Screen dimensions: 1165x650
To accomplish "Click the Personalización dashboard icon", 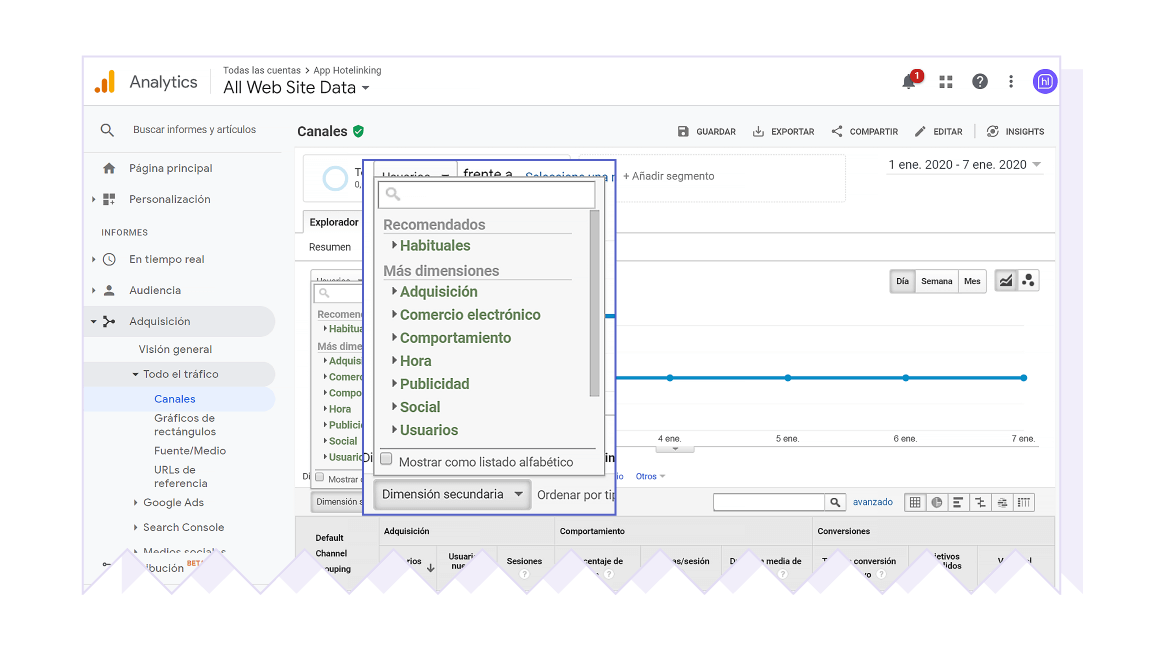I will coord(109,199).
